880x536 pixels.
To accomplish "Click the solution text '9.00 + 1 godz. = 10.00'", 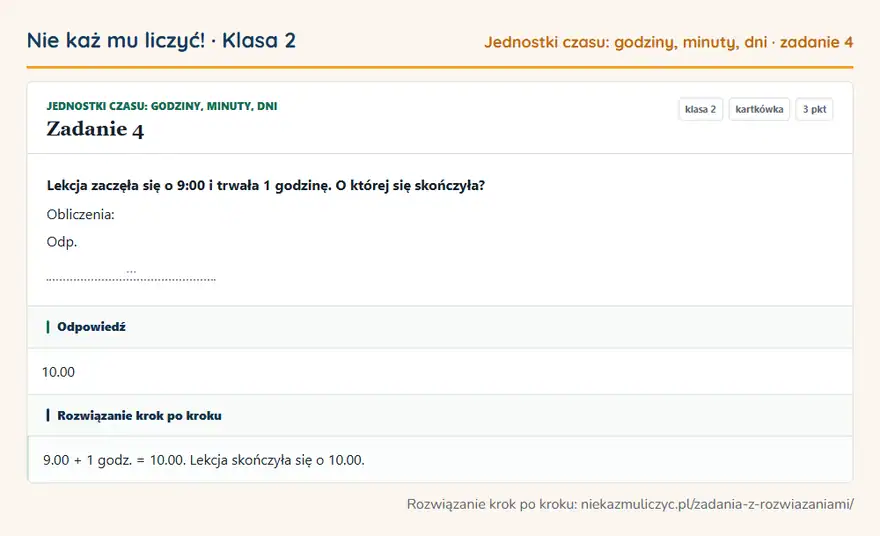I will [x=114, y=460].
